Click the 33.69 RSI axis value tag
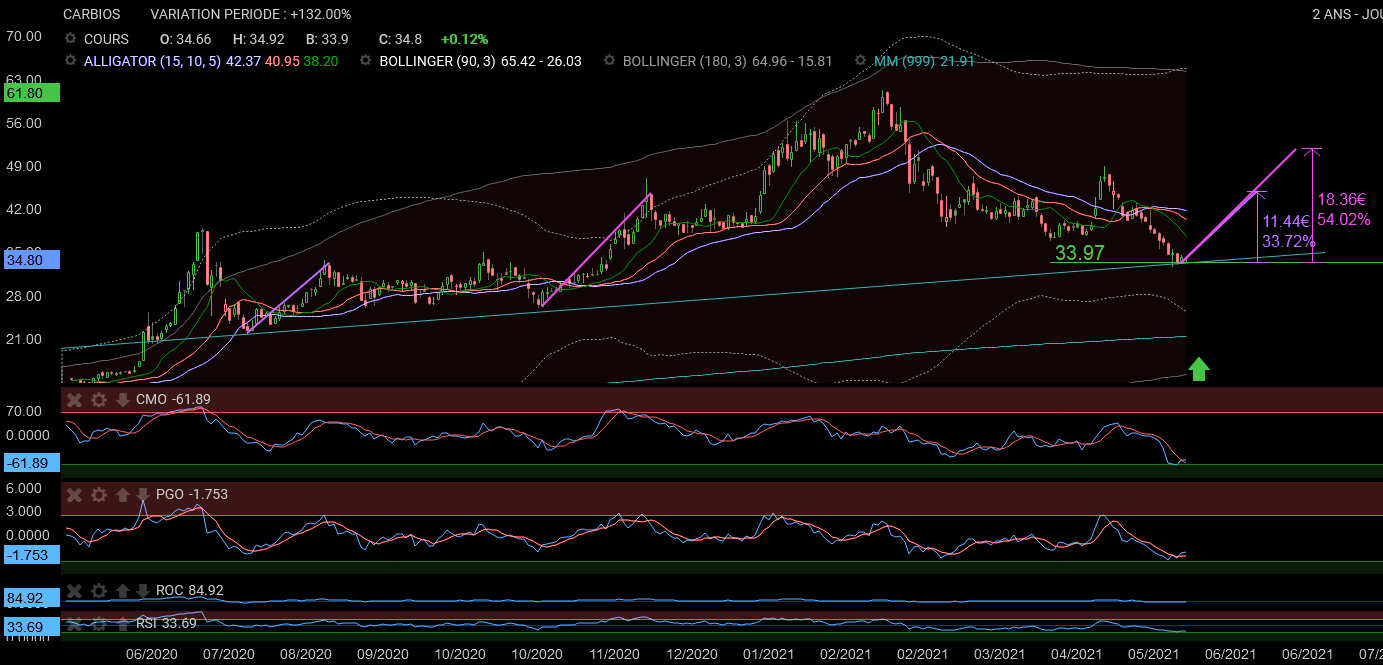The height and width of the screenshot is (665, 1383). coord(31,627)
